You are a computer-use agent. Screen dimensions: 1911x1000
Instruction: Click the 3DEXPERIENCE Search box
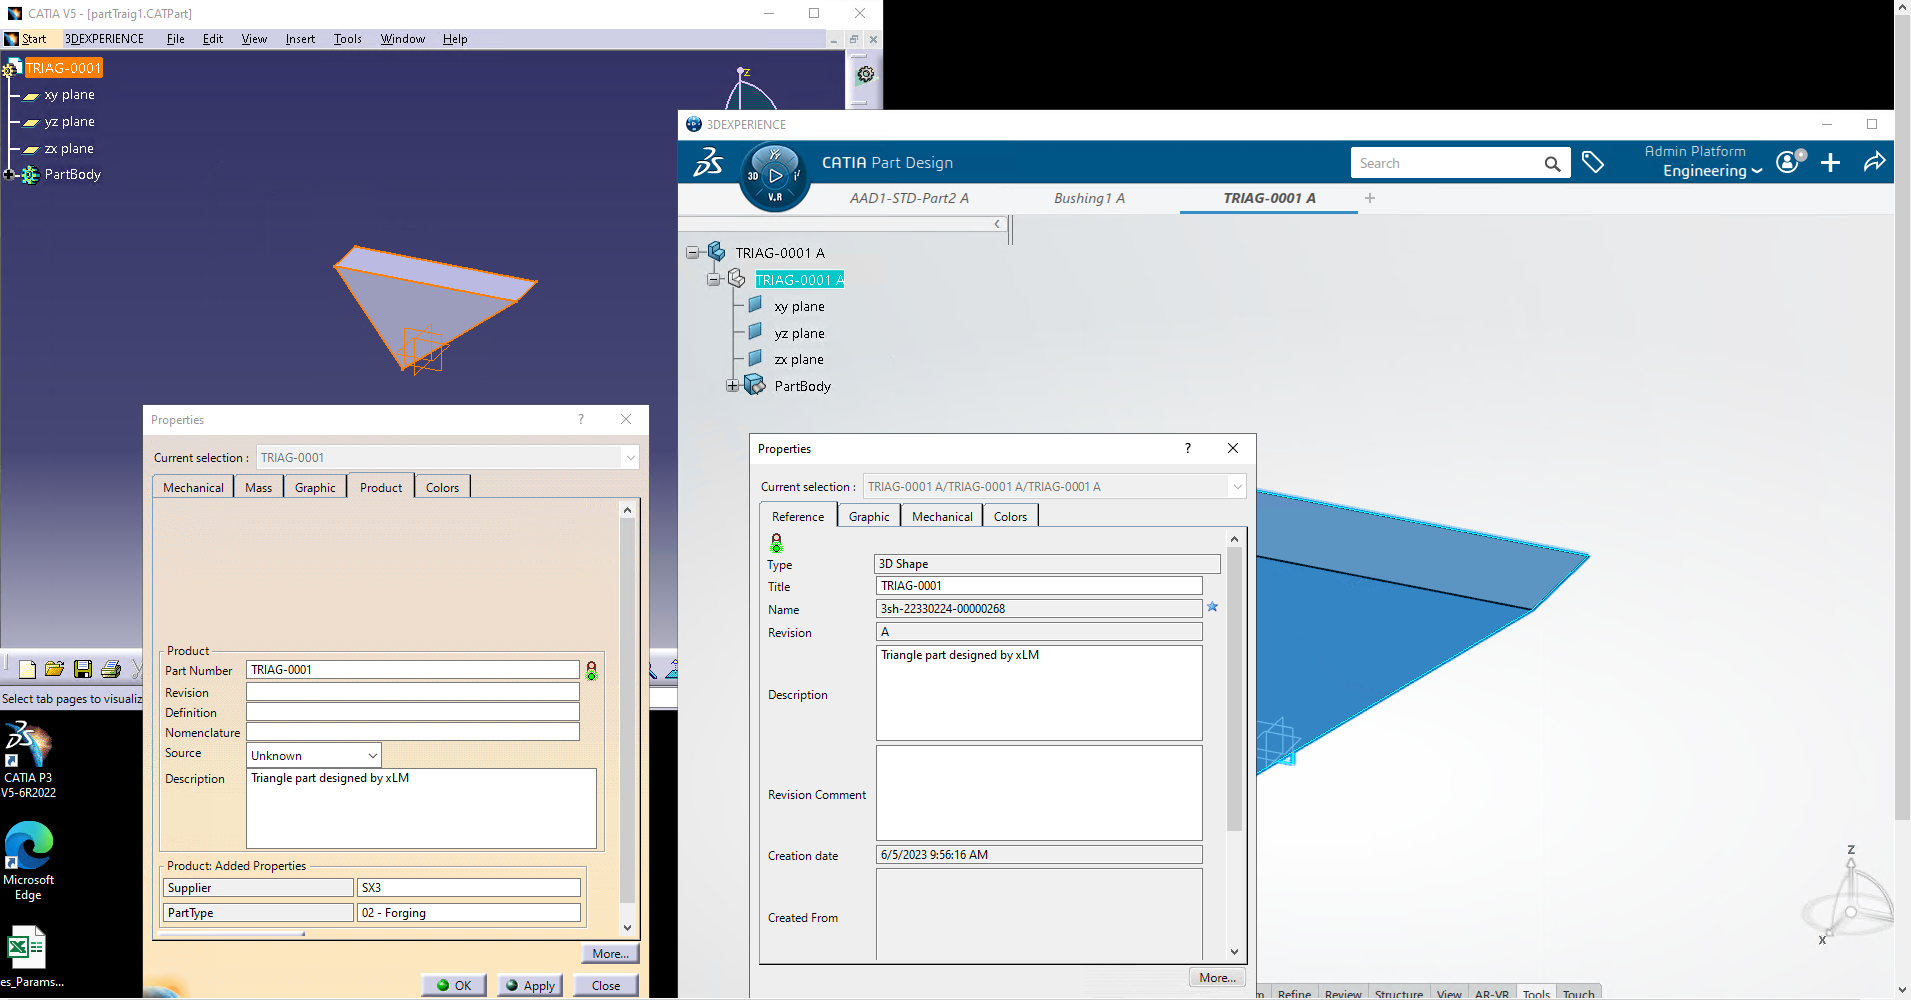(1446, 163)
